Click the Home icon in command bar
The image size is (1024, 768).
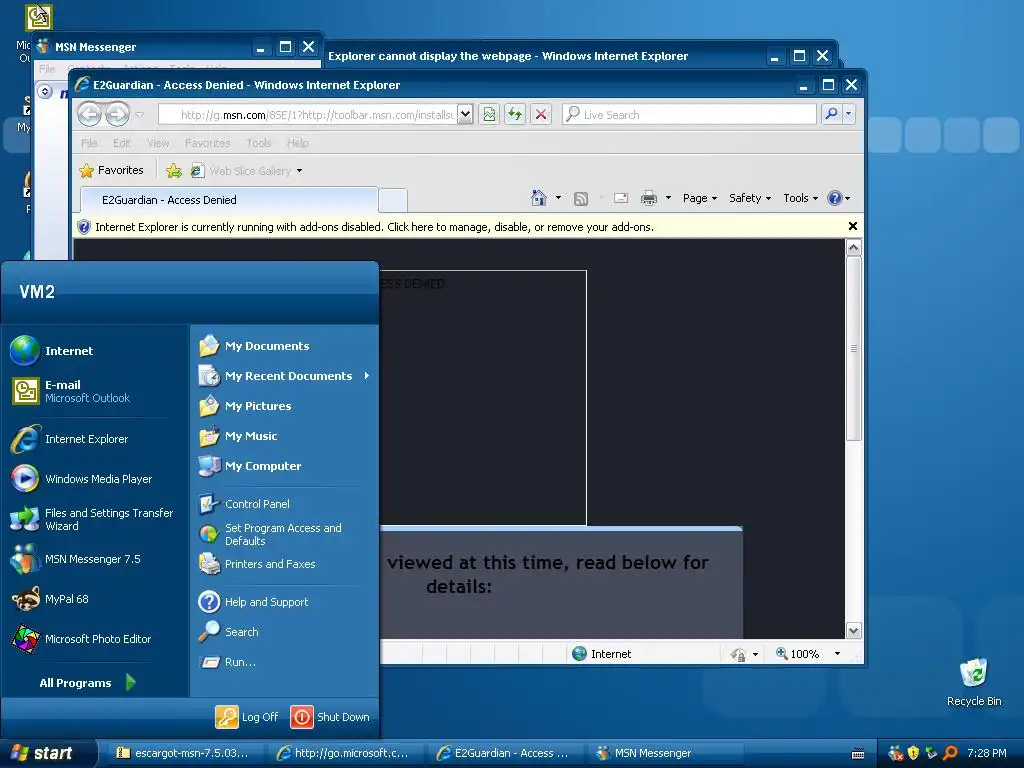539,198
